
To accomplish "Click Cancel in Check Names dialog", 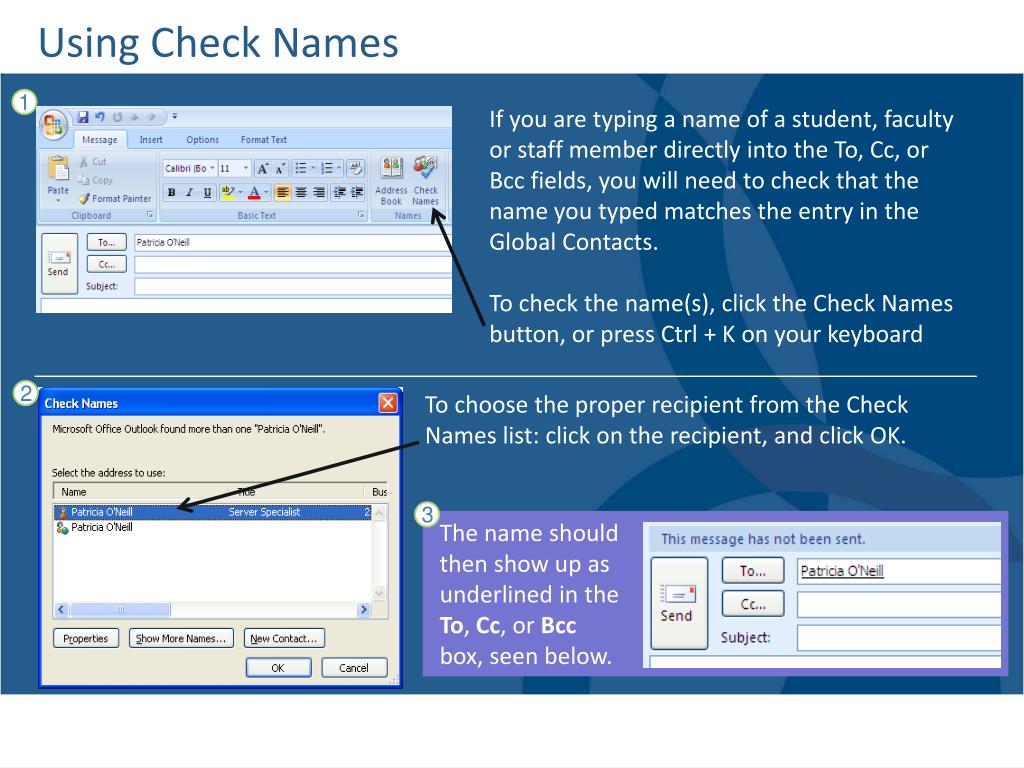I will [354, 667].
